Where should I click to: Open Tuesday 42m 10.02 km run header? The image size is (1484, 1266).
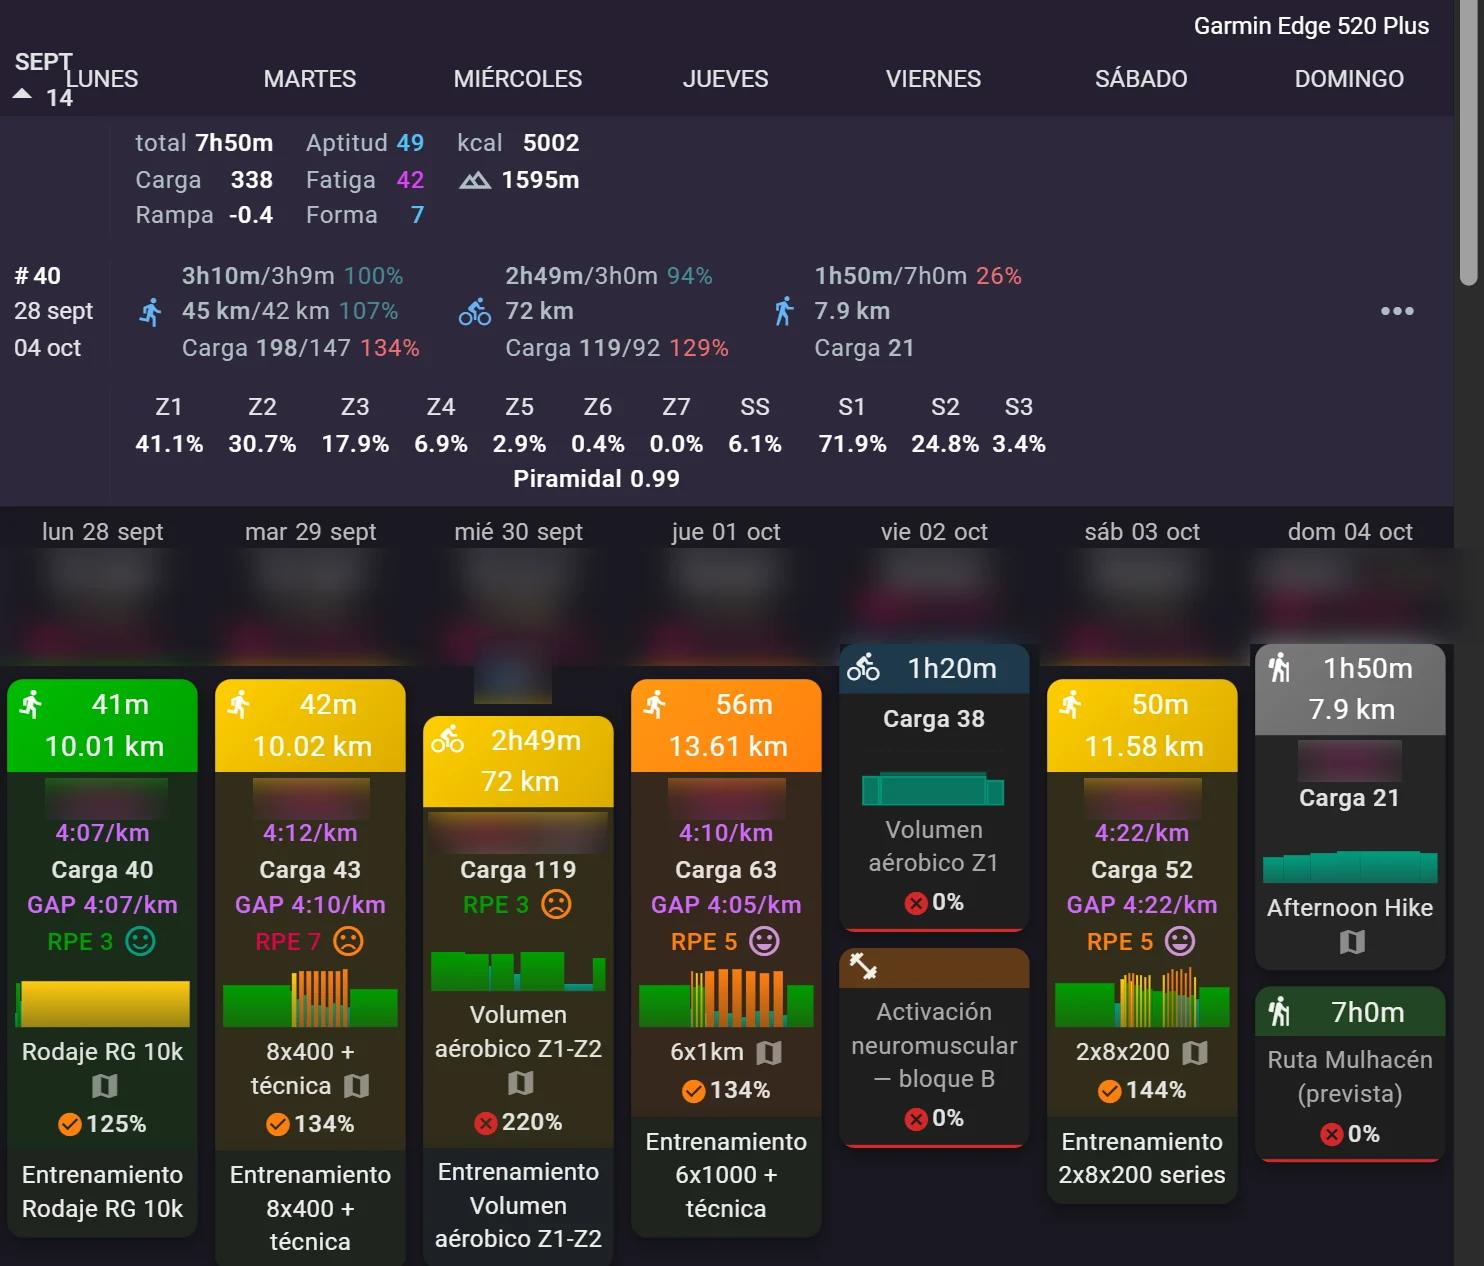pos(310,725)
